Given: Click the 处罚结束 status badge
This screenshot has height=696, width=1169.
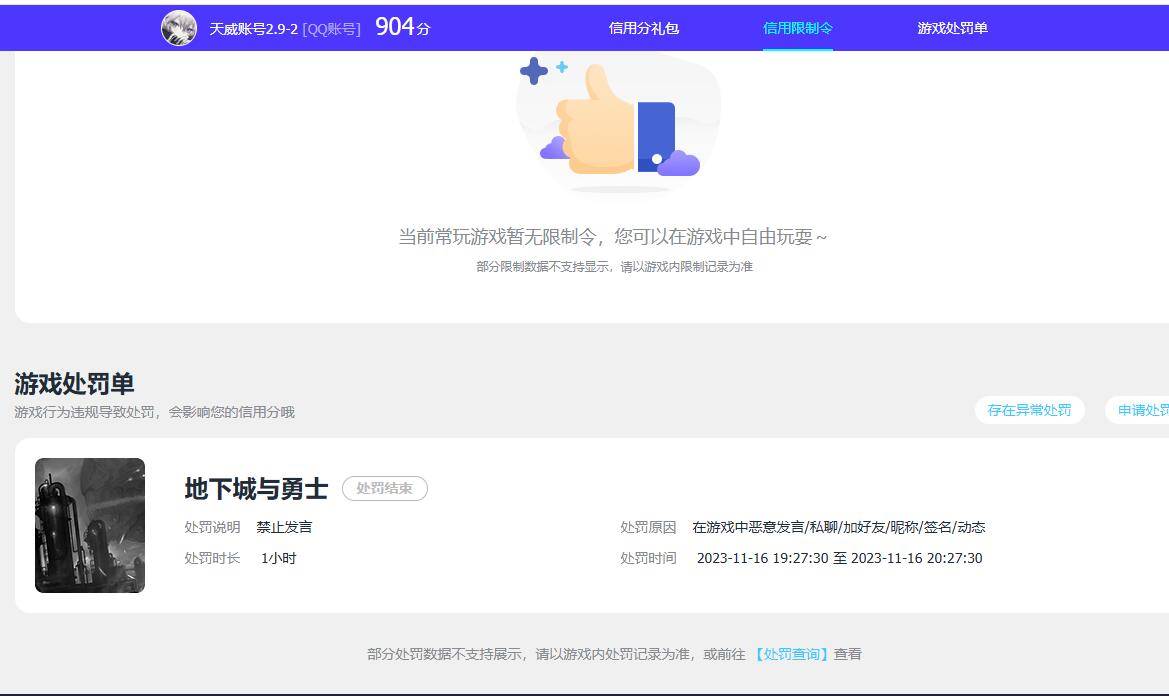Looking at the screenshot, I should 385,489.
